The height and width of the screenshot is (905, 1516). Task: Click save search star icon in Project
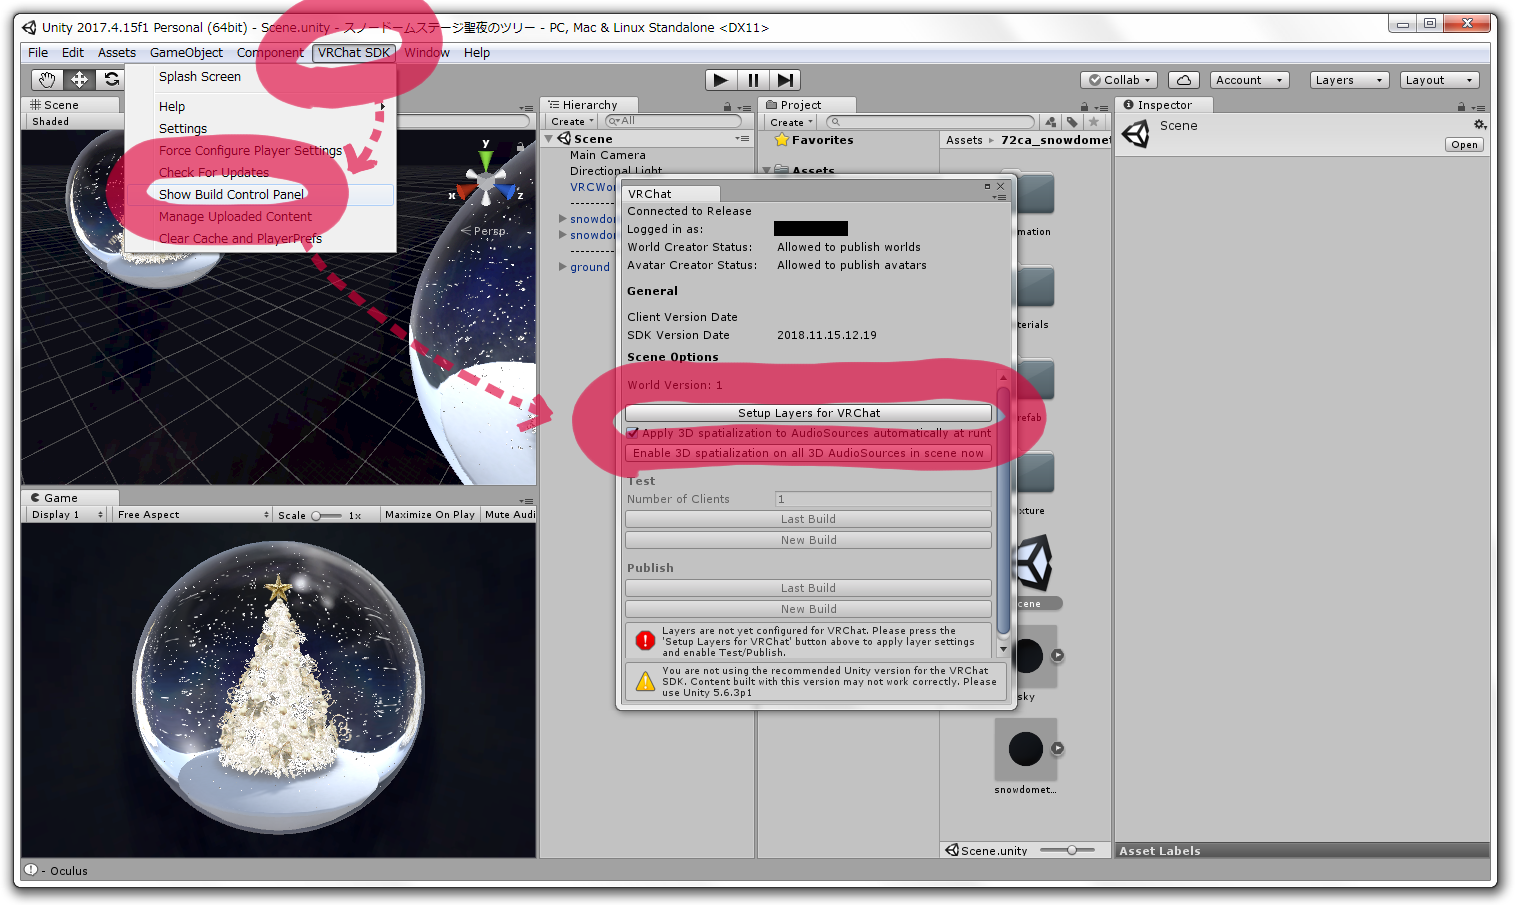coord(1094,122)
